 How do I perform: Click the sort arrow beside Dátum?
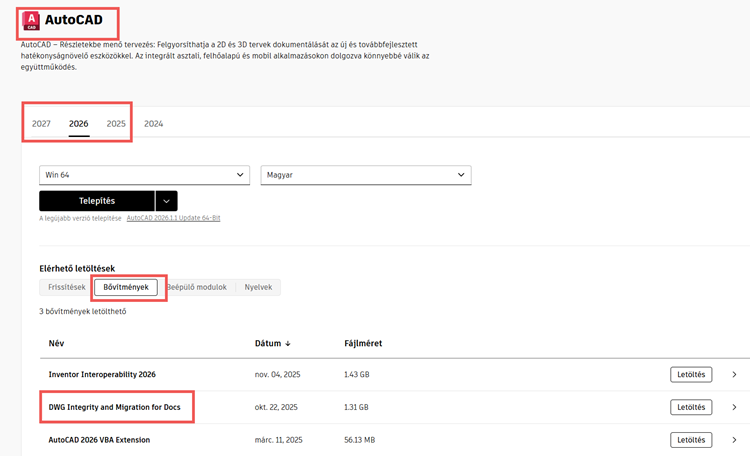coord(287,344)
